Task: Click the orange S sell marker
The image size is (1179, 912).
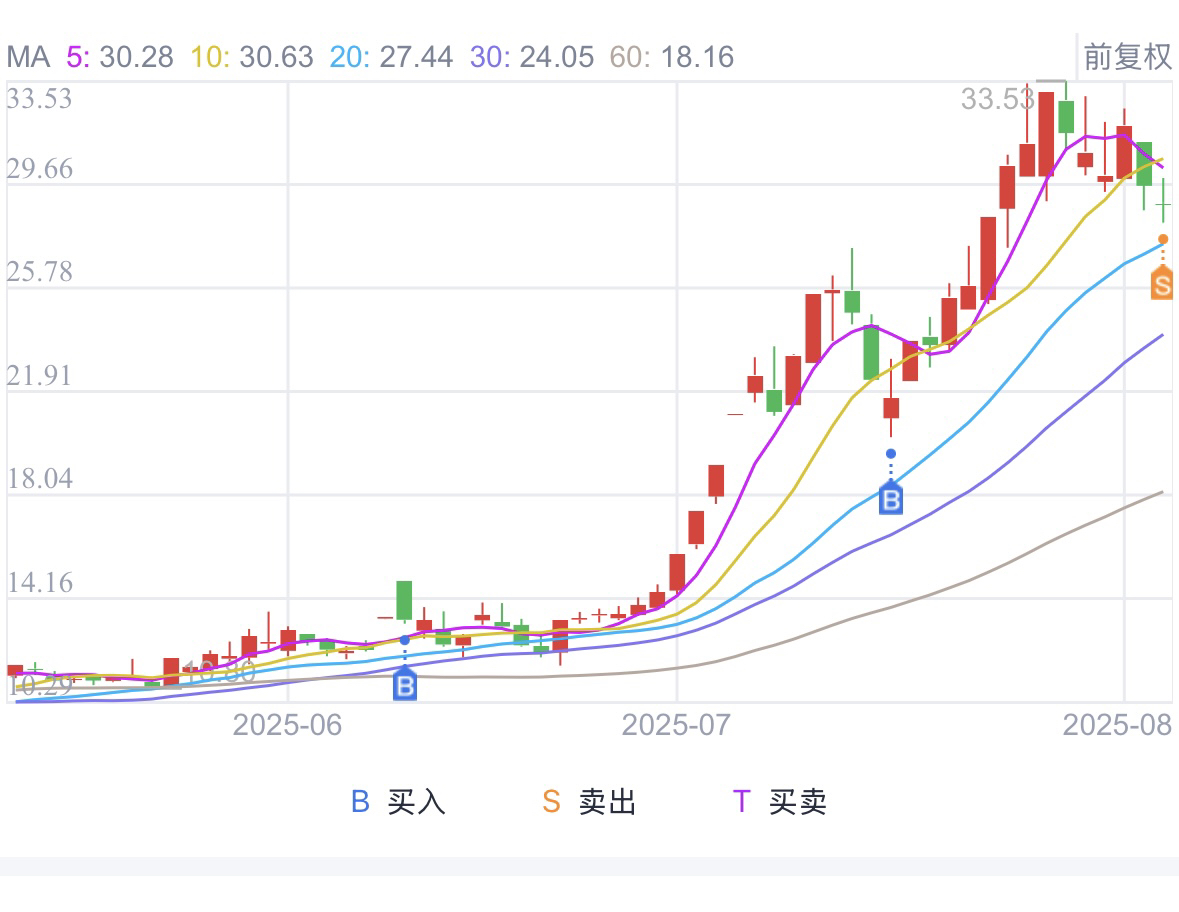Action: 1162,284
